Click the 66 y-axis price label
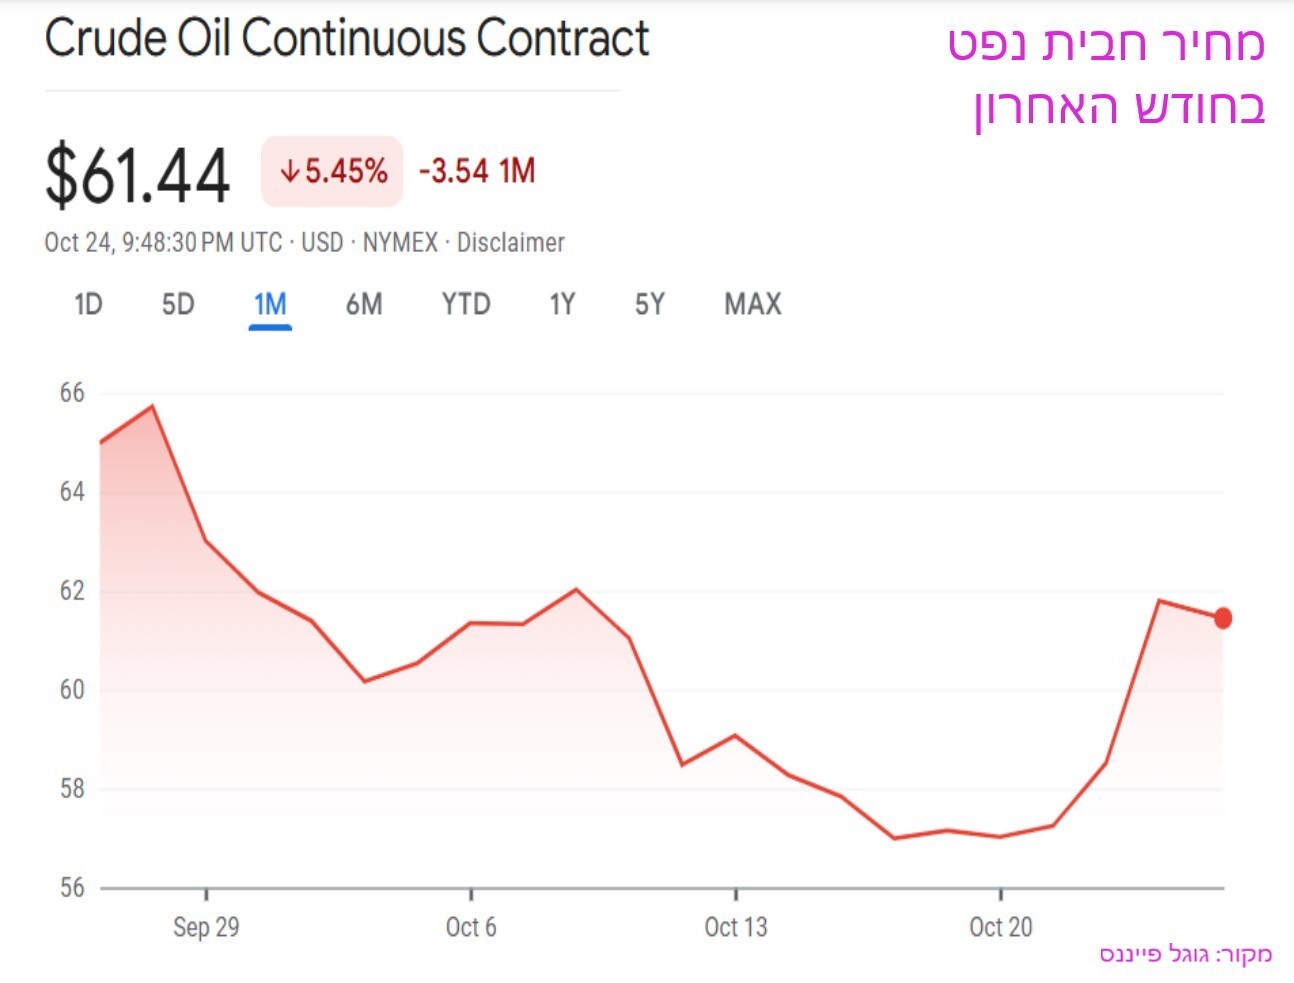Viewport: 1294px width, 983px height. 72,393
